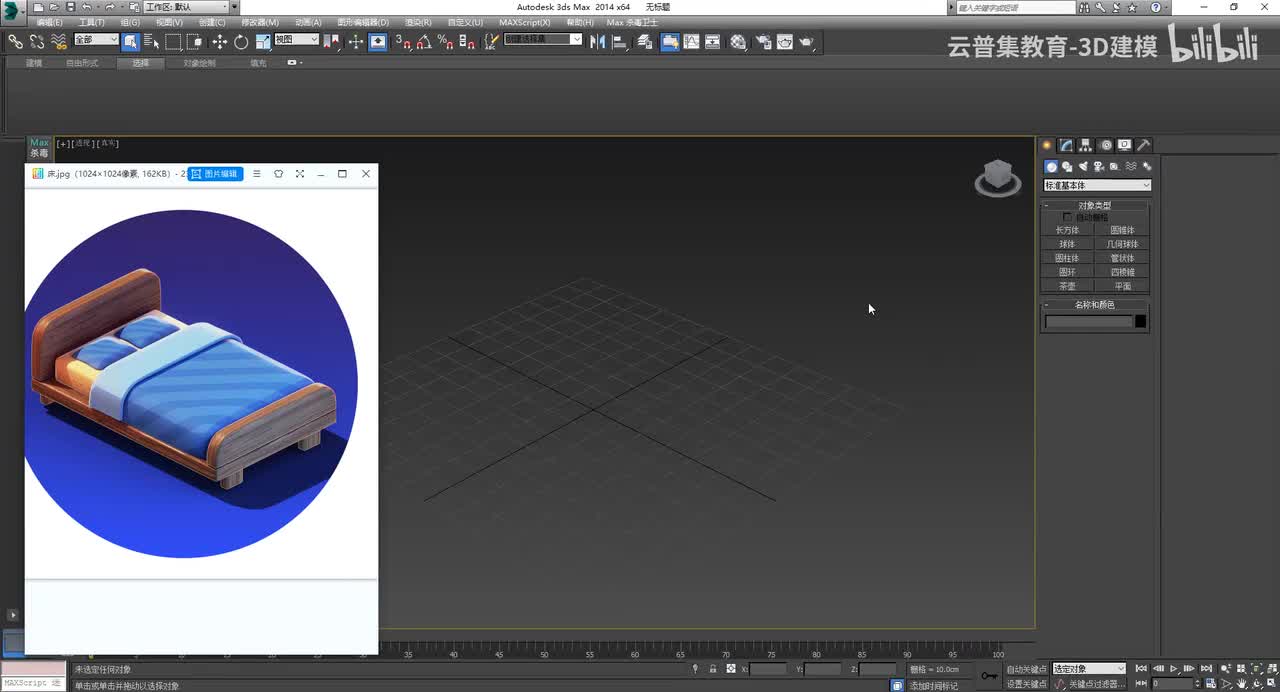The height and width of the screenshot is (692, 1280).
Task: Click the 长方体 box button
Action: [1067, 230]
